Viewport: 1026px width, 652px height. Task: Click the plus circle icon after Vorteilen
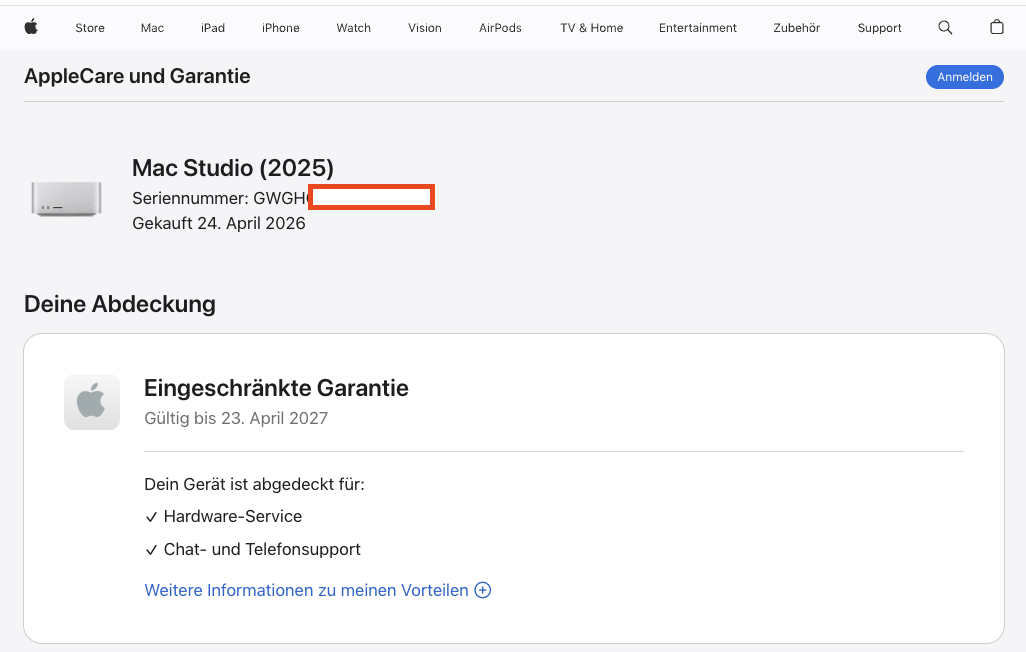(x=483, y=590)
